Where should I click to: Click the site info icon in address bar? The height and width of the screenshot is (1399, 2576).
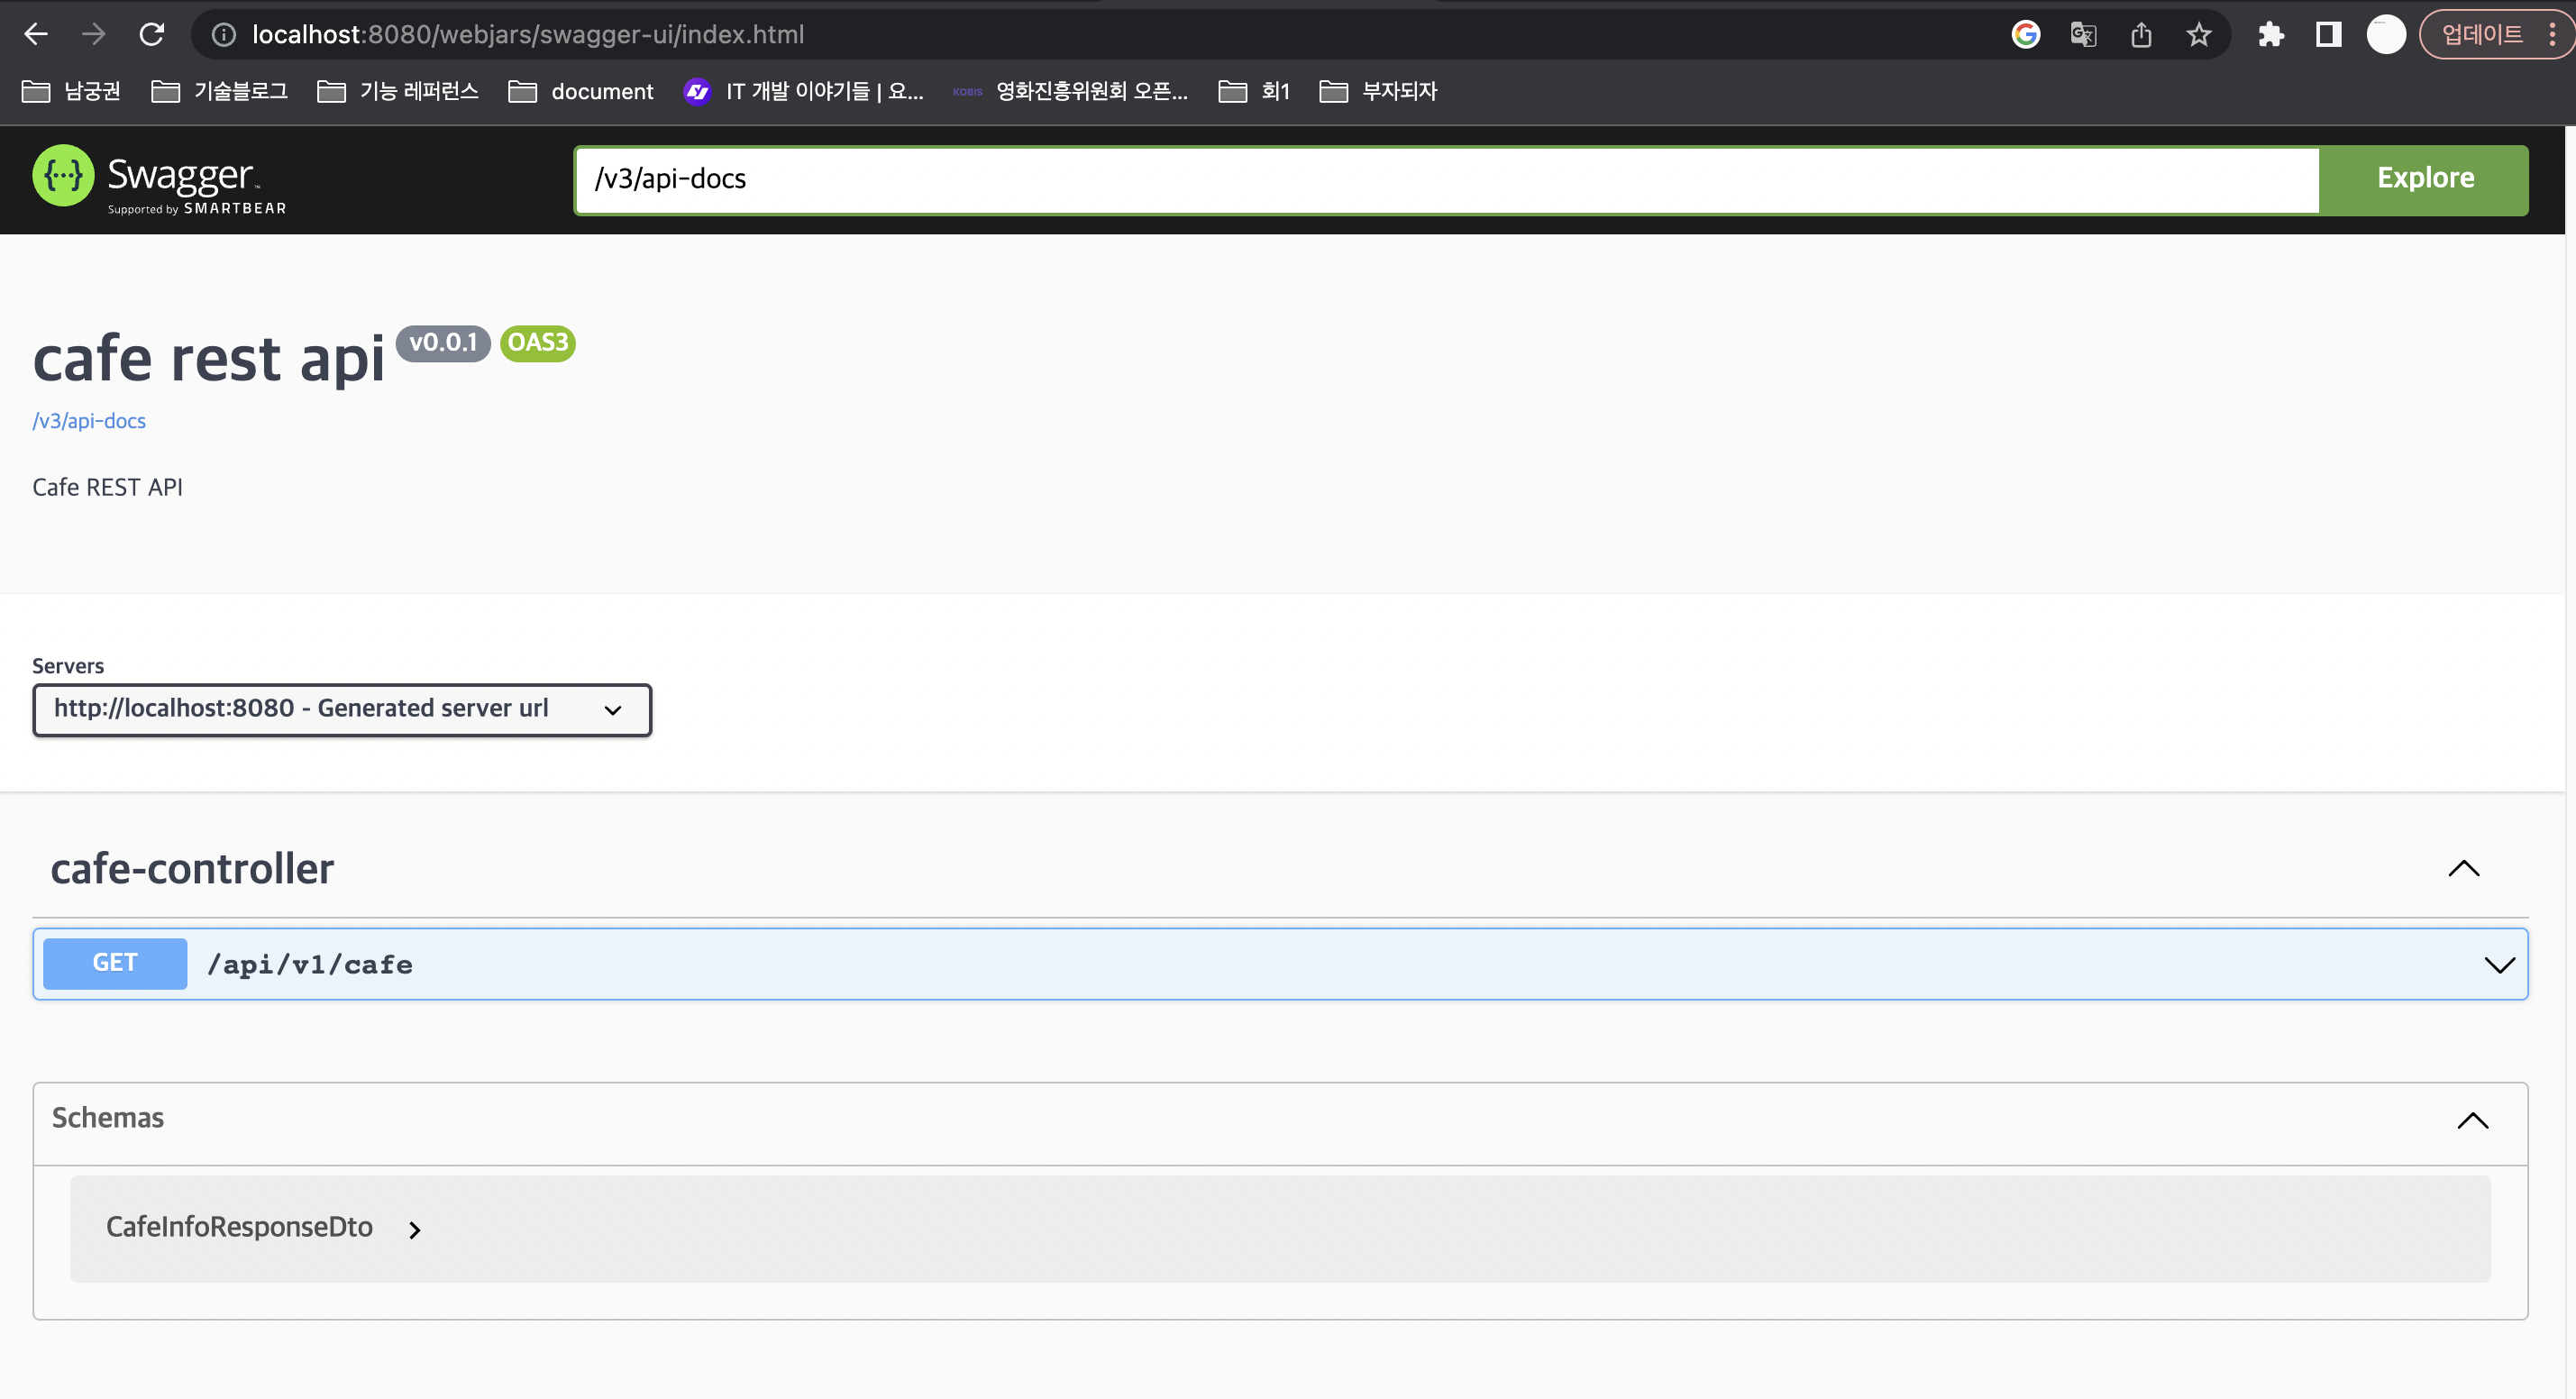(224, 35)
